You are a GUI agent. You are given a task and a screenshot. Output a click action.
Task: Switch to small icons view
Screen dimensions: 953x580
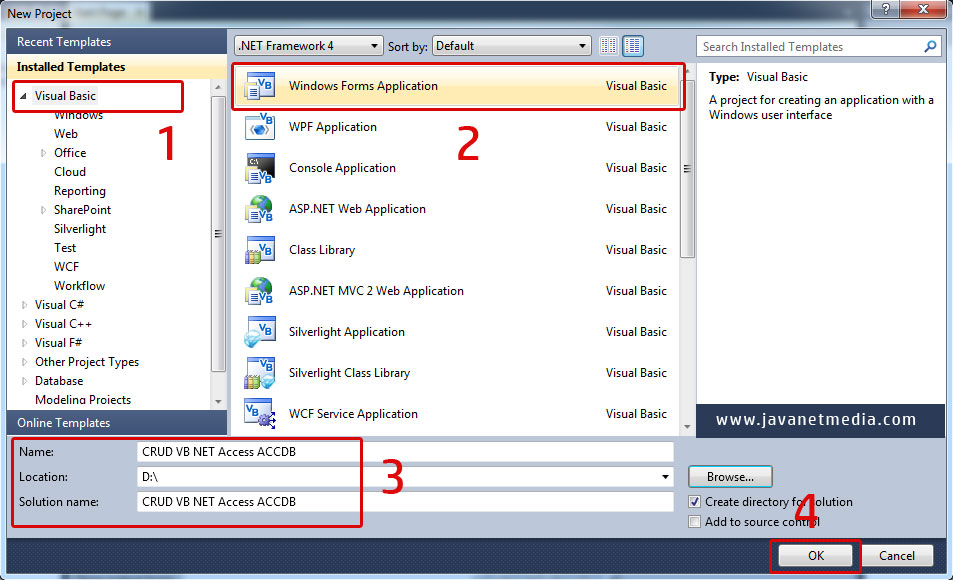(608, 46)
